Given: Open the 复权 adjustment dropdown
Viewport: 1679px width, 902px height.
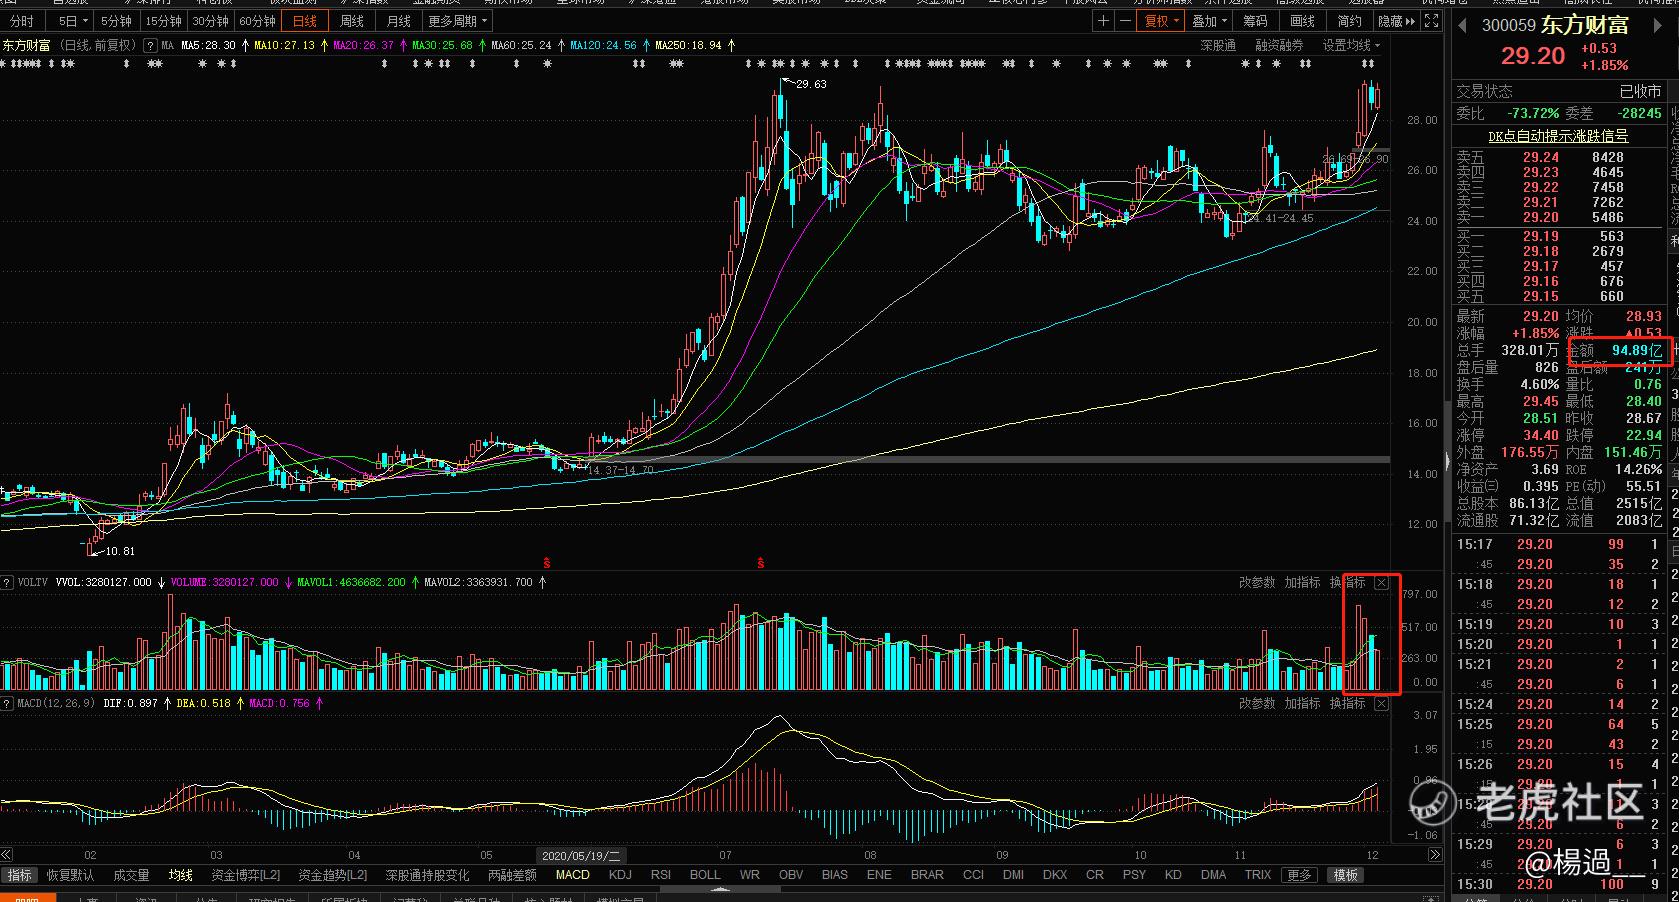Looking at the screenshot, I should (x=1162, y=21).
